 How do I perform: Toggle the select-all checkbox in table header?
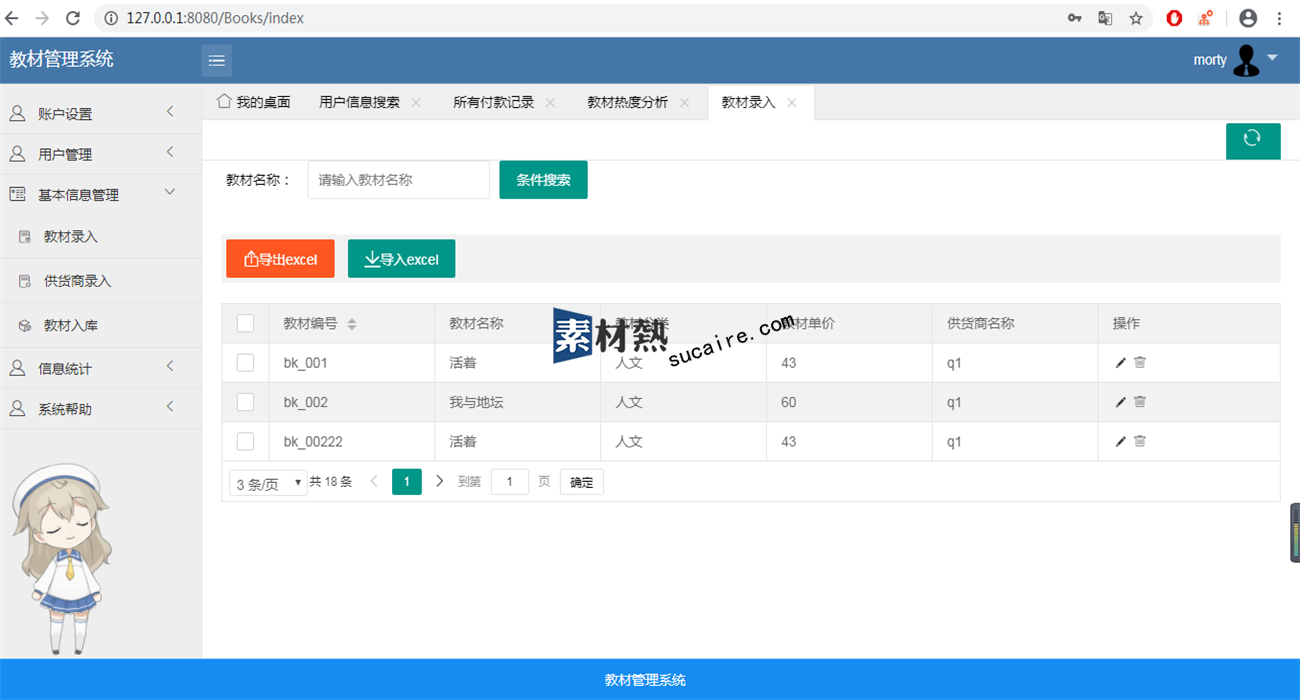pyautogui.click(x=245, y=323)
